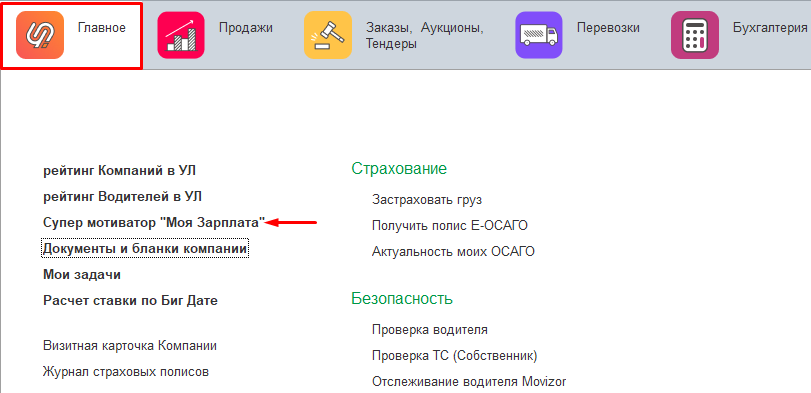
Task: Click the Страхование group heading
Action: [399, 168]
